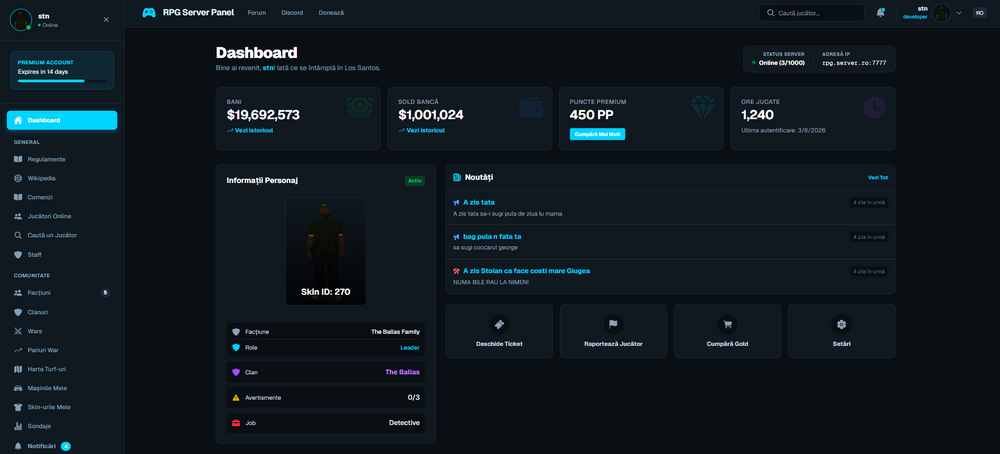Open Forum in top navigation
Screen dimensions: 1000x454
(256, 13)
